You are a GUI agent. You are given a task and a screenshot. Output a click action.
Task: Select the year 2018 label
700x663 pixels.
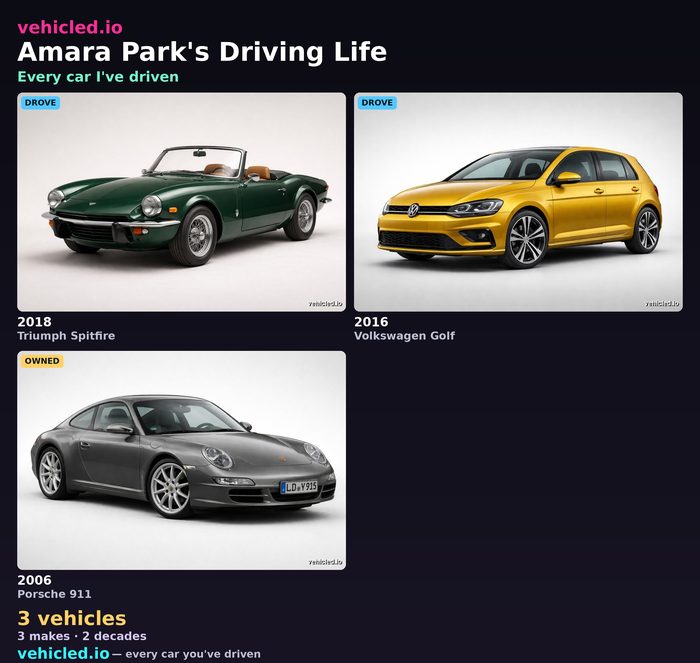(x=34, y=322)
